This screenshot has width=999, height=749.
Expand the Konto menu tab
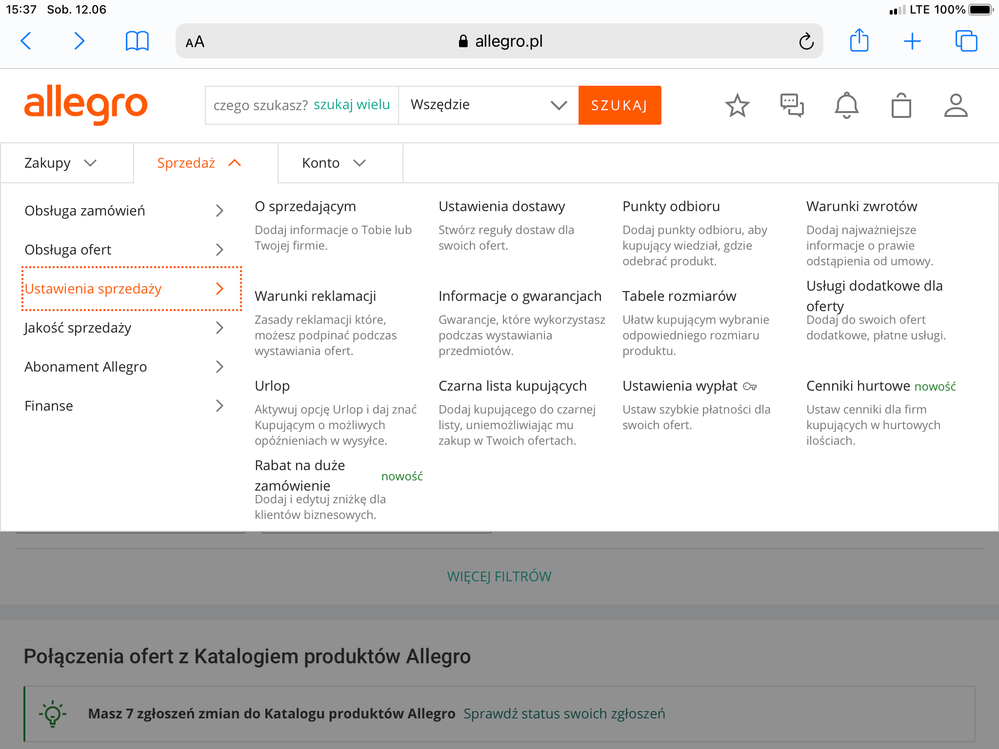(x=334, y=163)
